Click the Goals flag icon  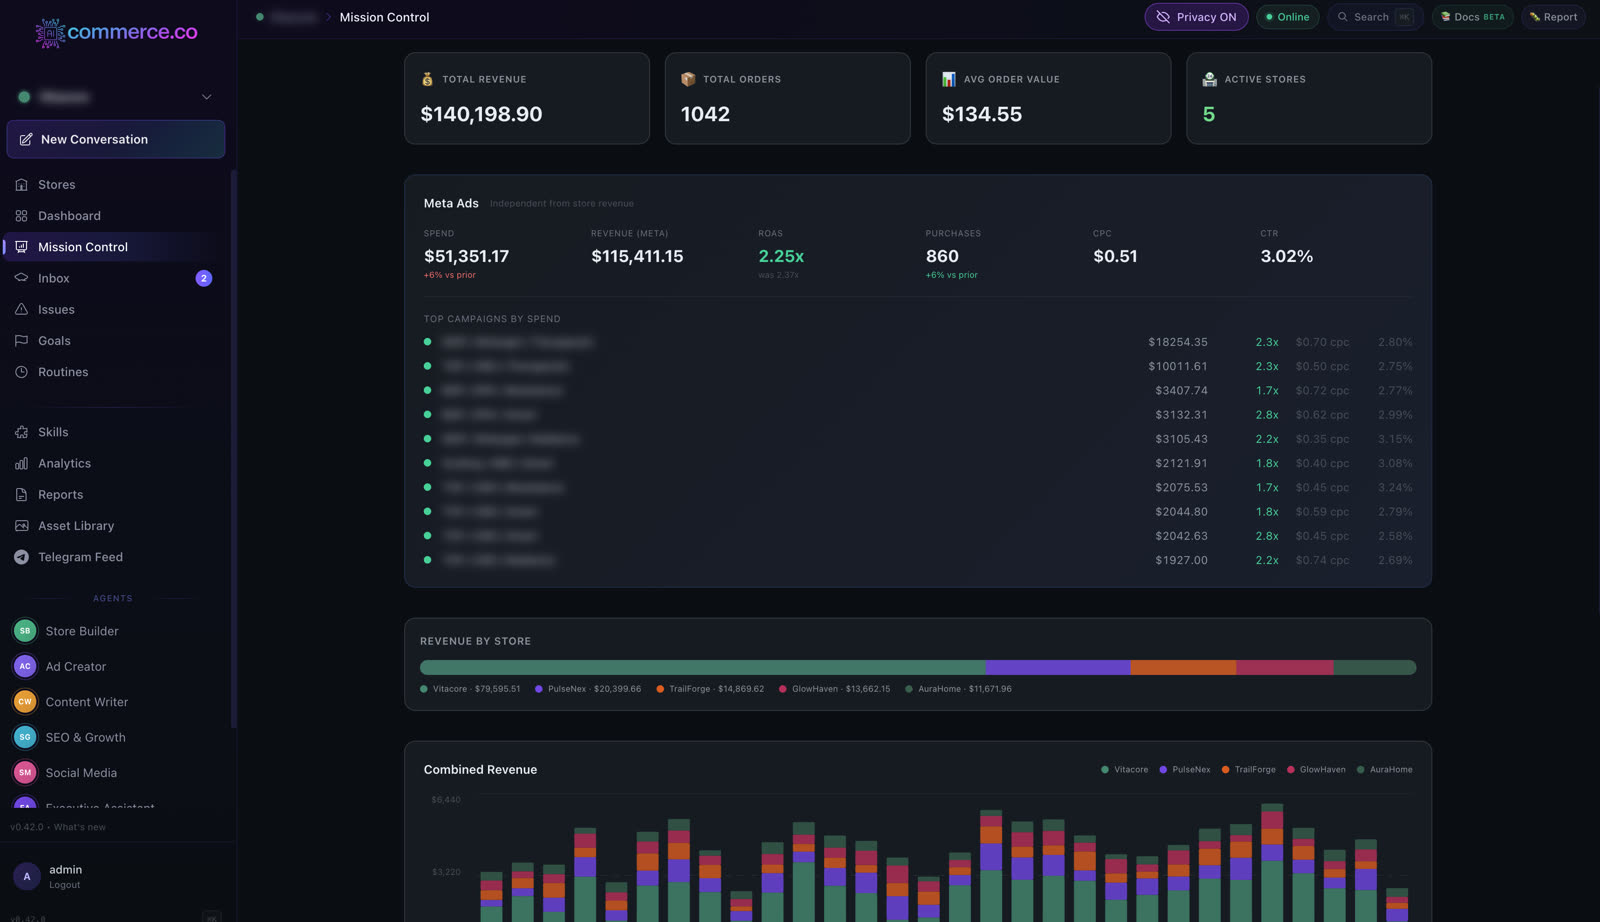click(21, 341)
